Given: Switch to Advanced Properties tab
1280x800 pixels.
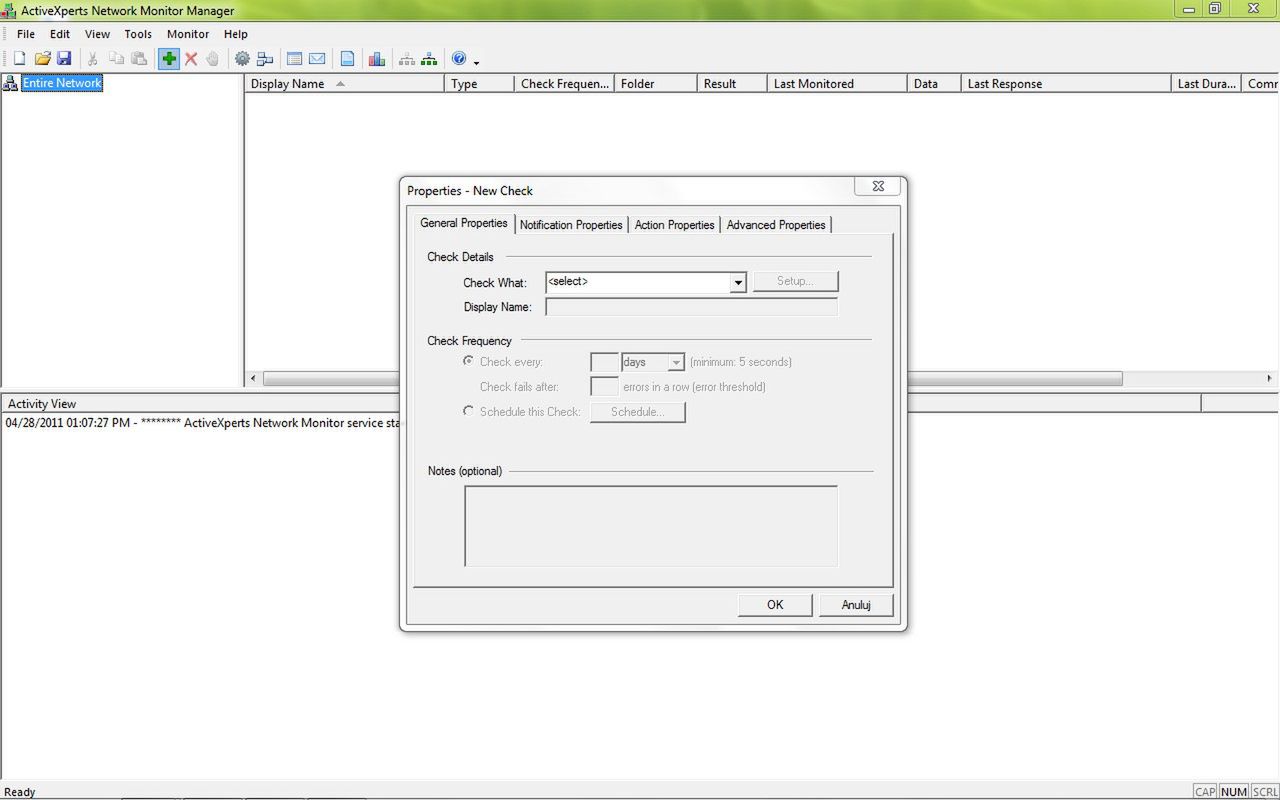Looking at the screenshot, I should point(776,225).
